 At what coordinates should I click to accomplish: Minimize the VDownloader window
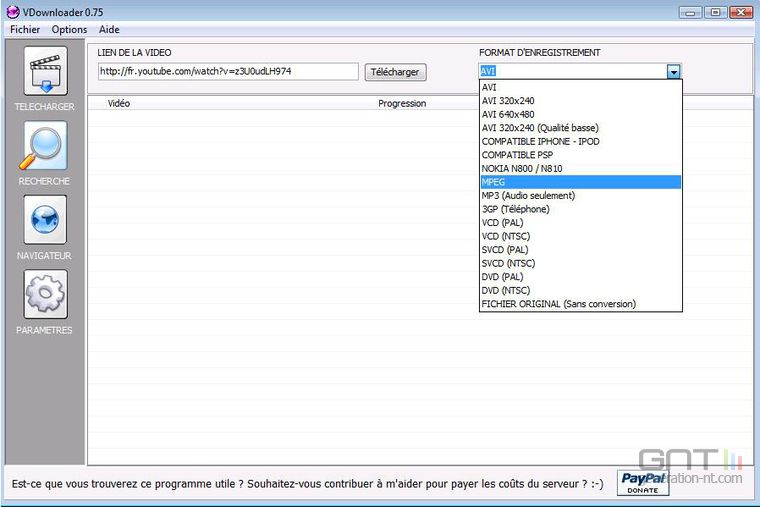coord(690,12)
